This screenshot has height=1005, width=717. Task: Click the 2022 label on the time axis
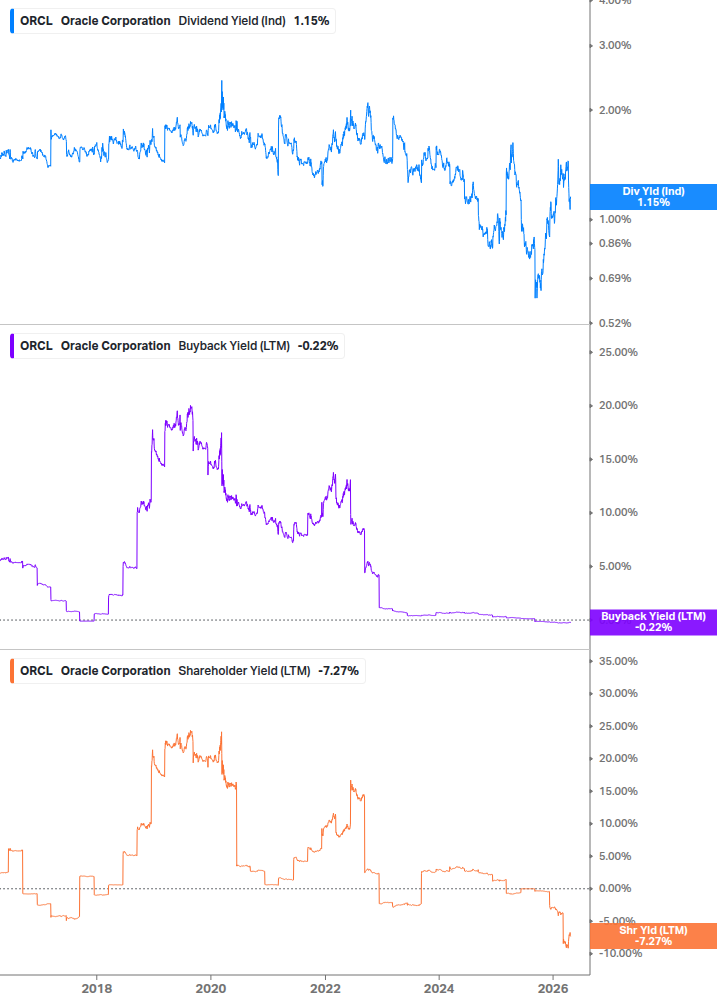[x=326, y=988]
